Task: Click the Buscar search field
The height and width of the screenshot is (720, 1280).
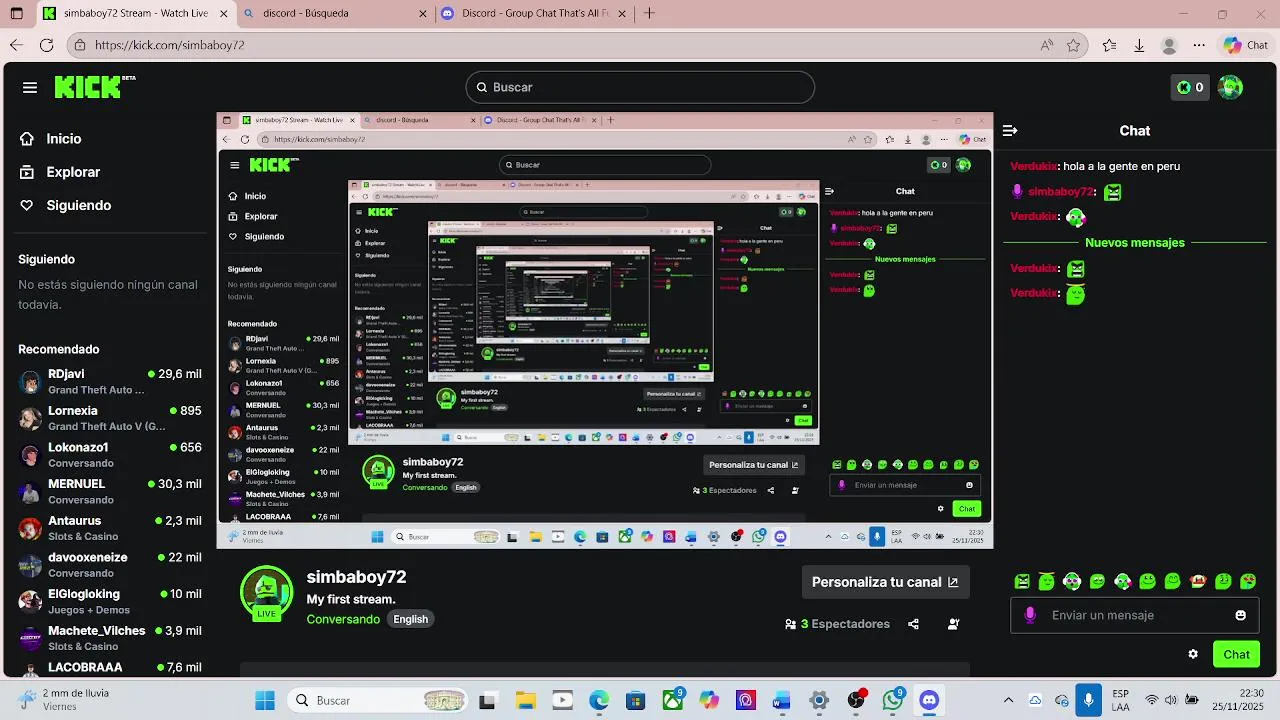Action: click(640, 87)
